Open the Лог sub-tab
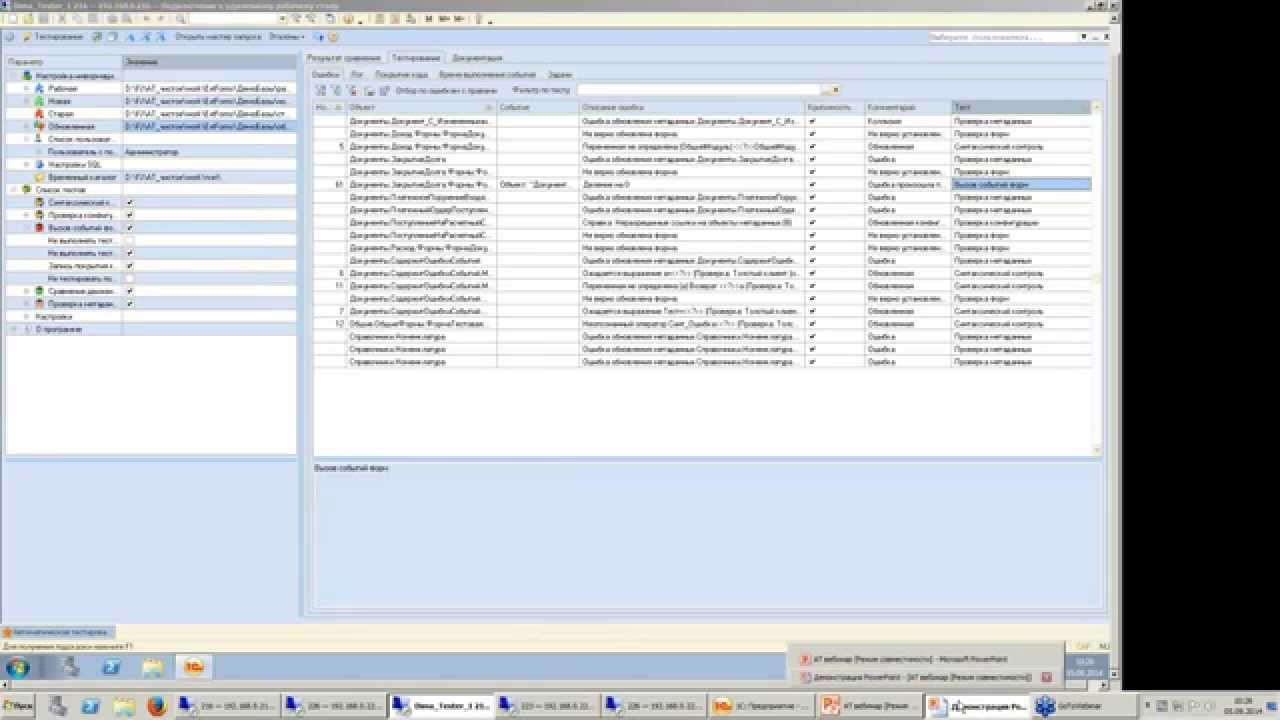The width and height of the screenshot is (1280, 720). (x=357, y=75)
